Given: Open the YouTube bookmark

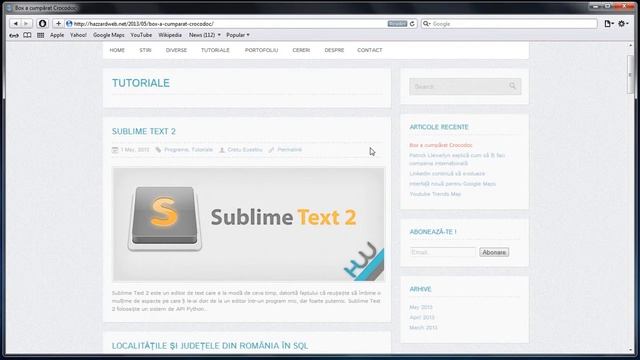Looking at the screenshot, I should click(141, 35).
